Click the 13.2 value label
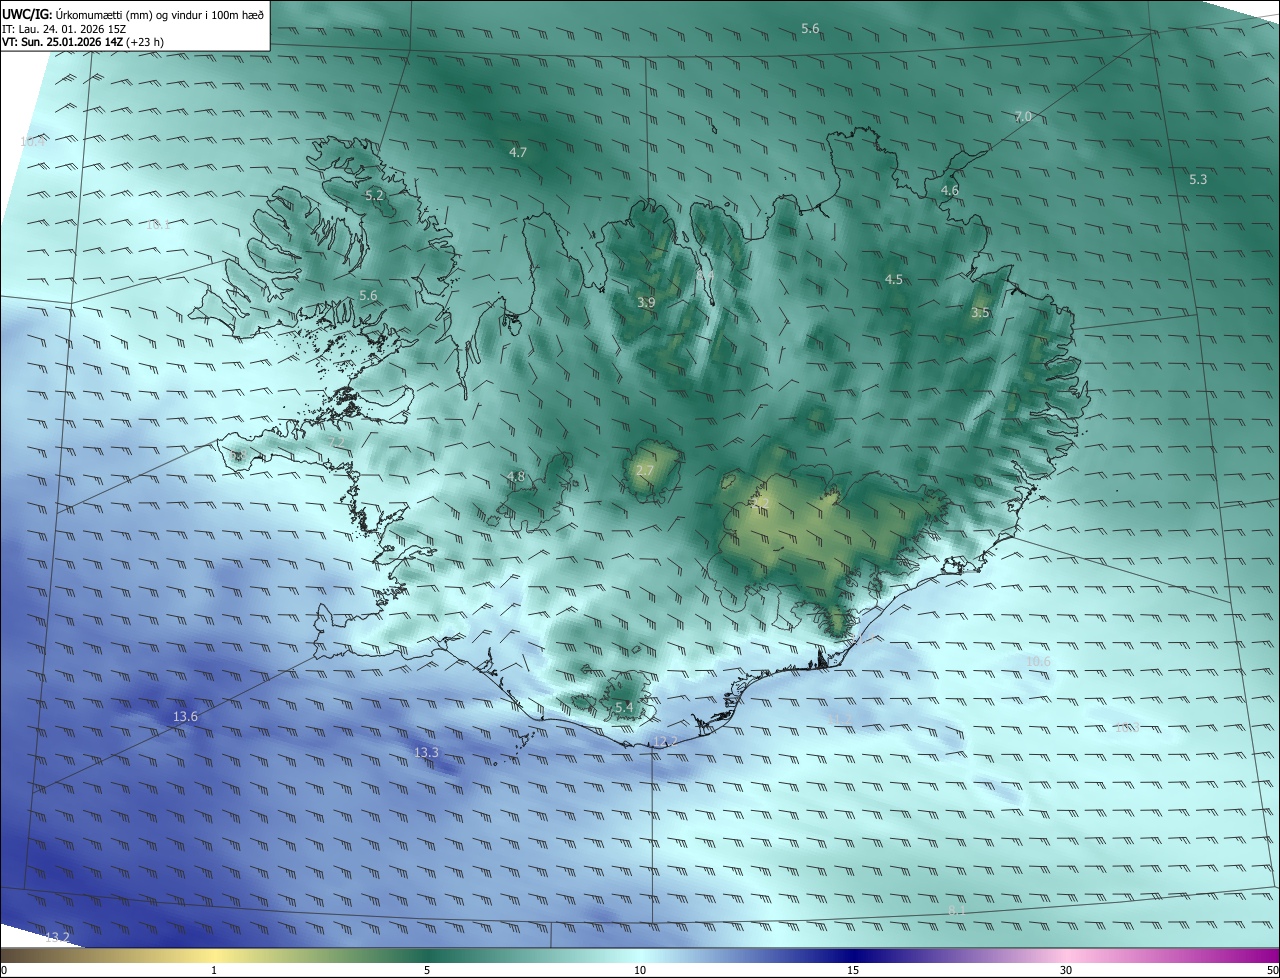 coord(58,937)
